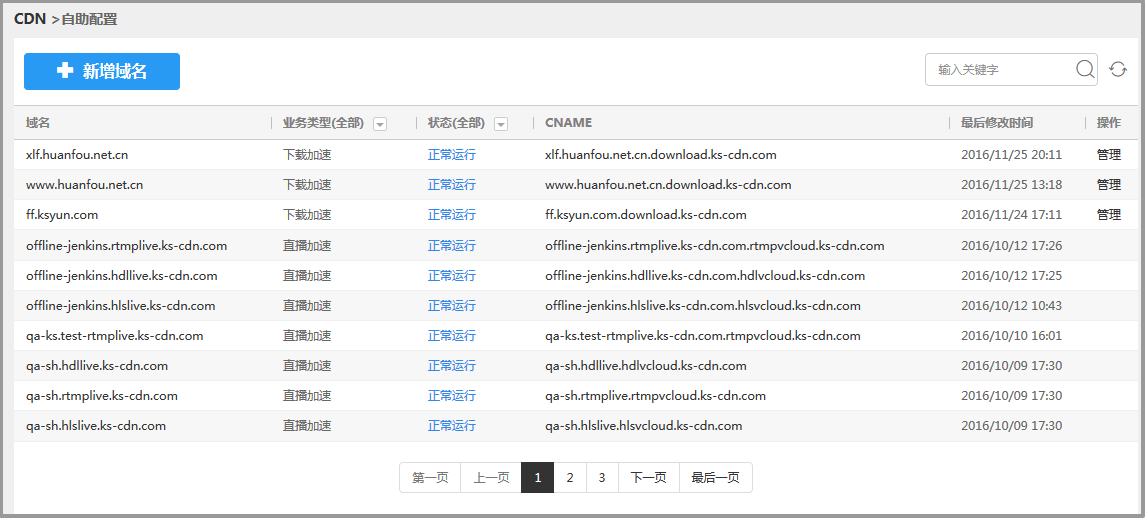Image resolution: width=1145 pixels, height=518 pixels.
Task: Go to page 2
Action: (570, 478)
